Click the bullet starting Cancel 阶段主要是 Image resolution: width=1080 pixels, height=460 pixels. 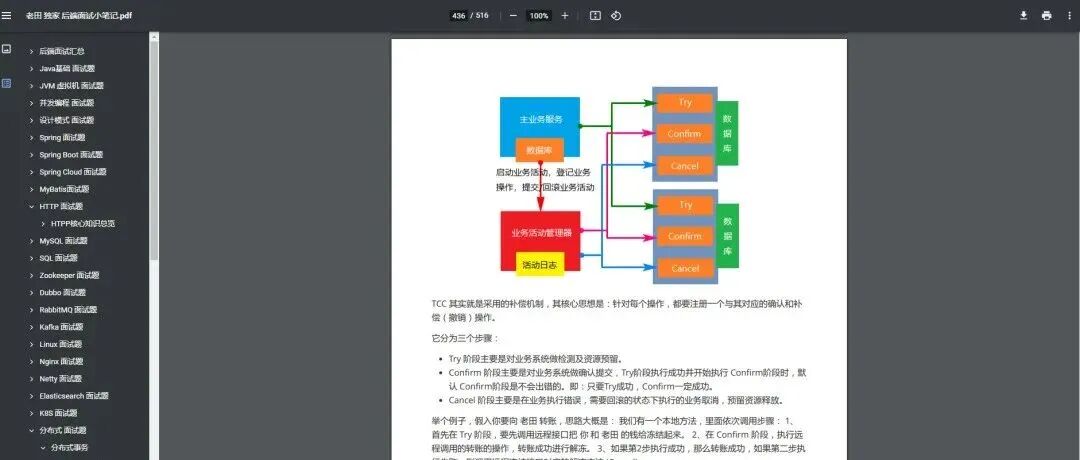point(616,400)
